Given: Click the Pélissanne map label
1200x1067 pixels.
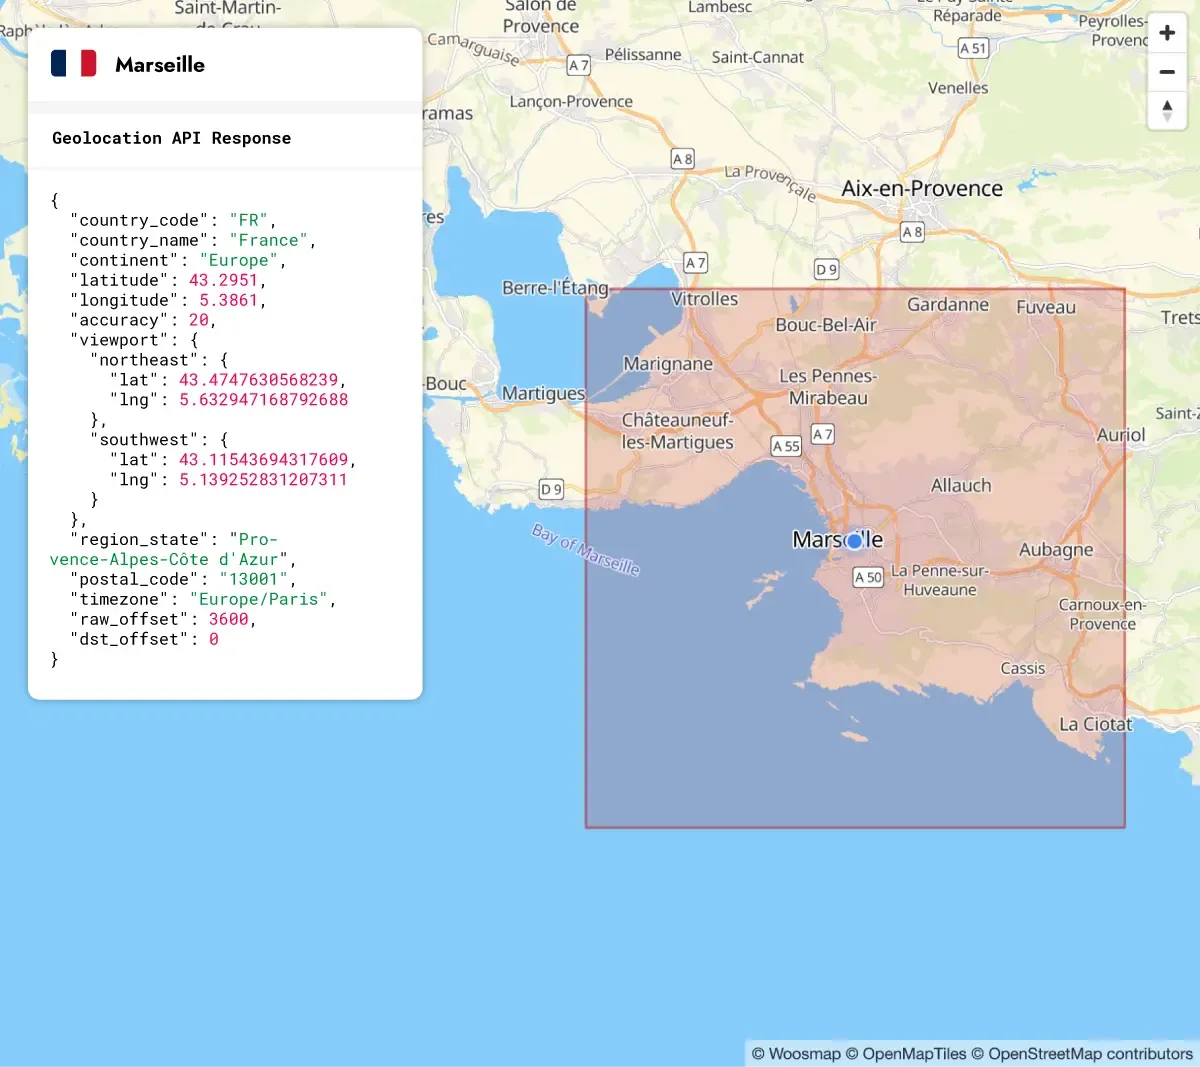Looking at the screenshot, I should [x=643, y=55].
